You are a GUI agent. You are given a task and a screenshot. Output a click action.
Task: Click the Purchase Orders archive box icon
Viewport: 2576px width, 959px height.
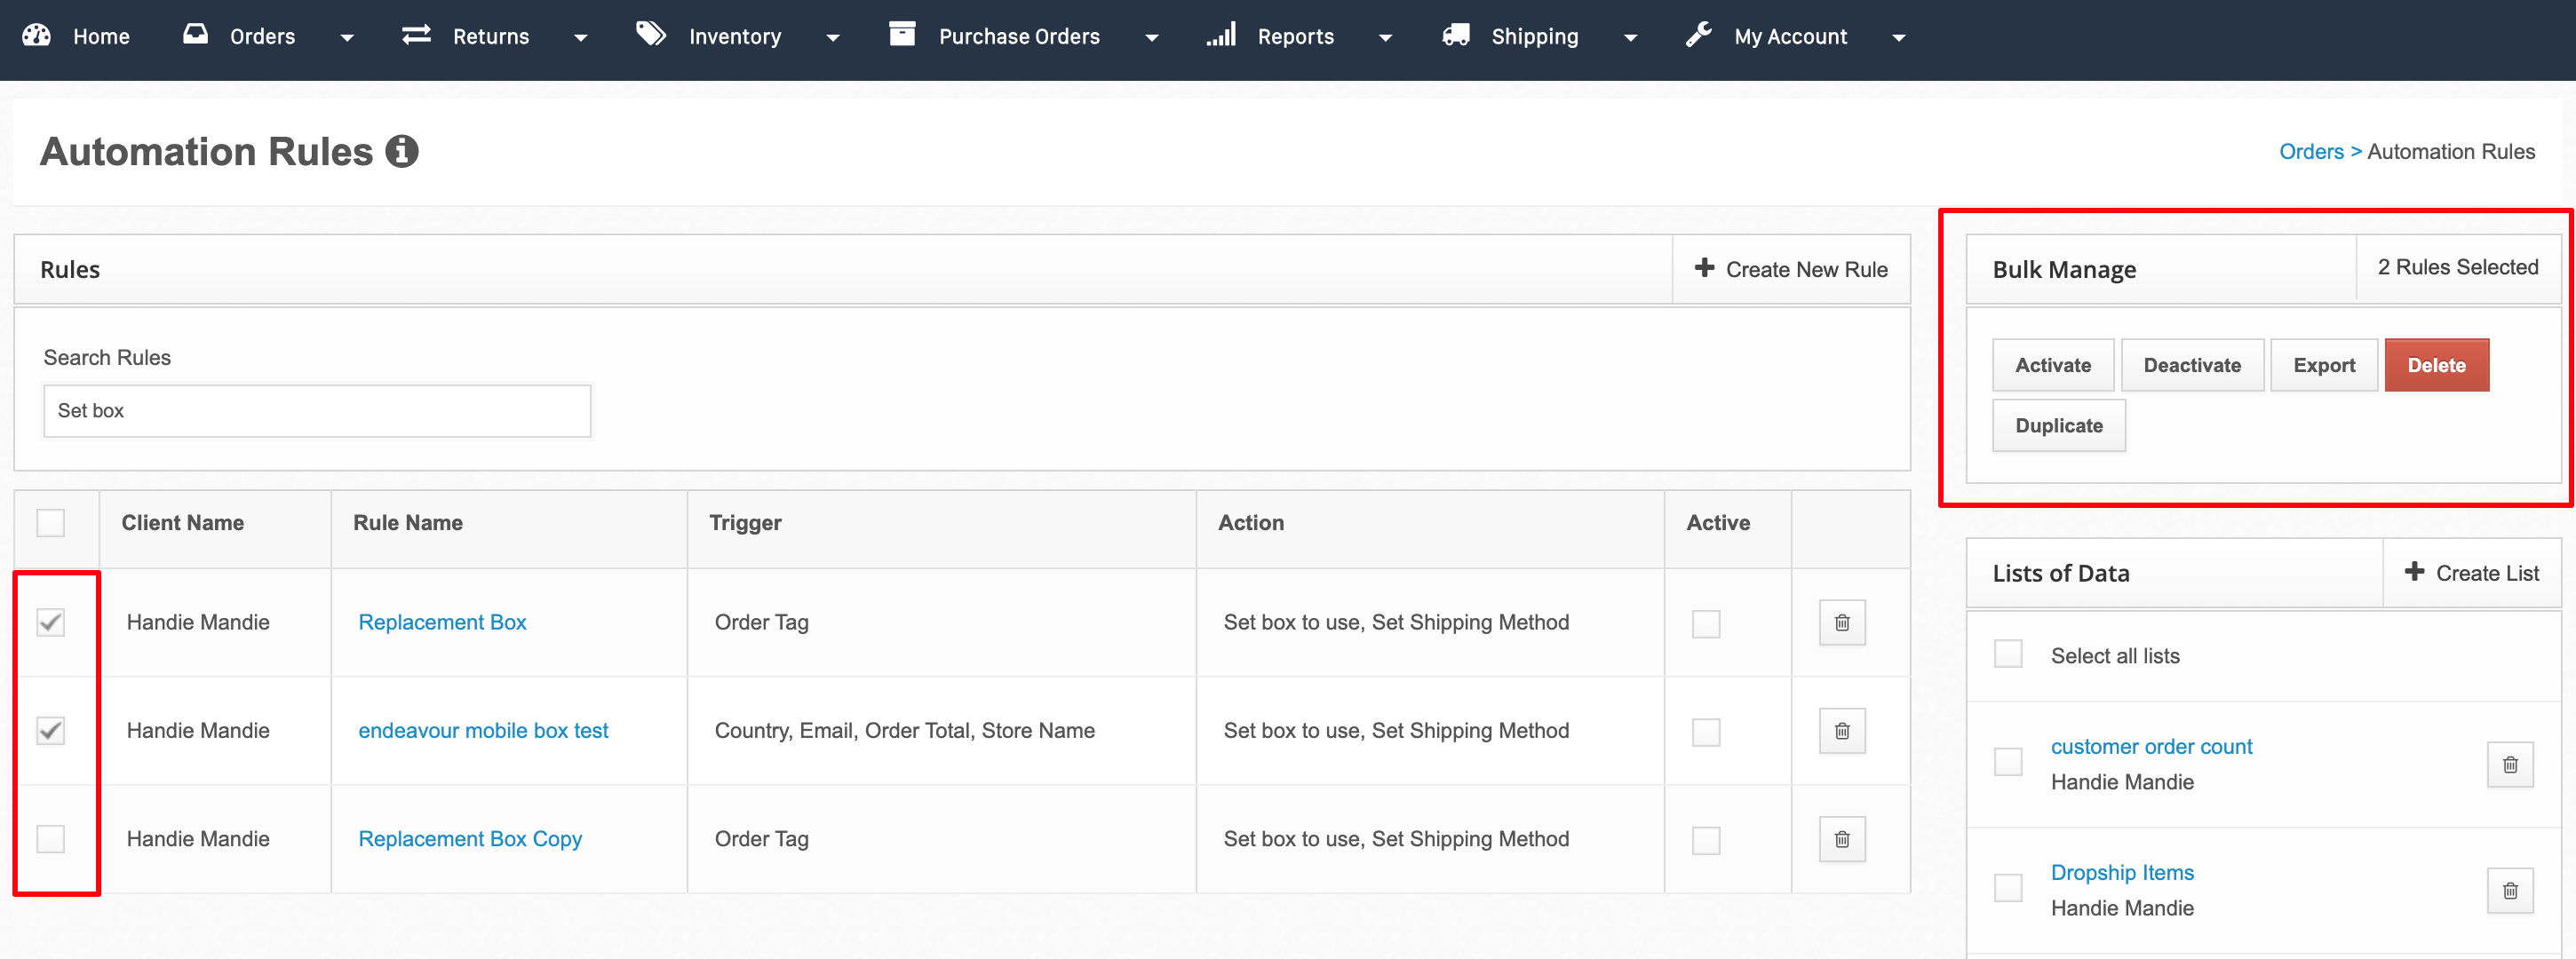(902, 34)
